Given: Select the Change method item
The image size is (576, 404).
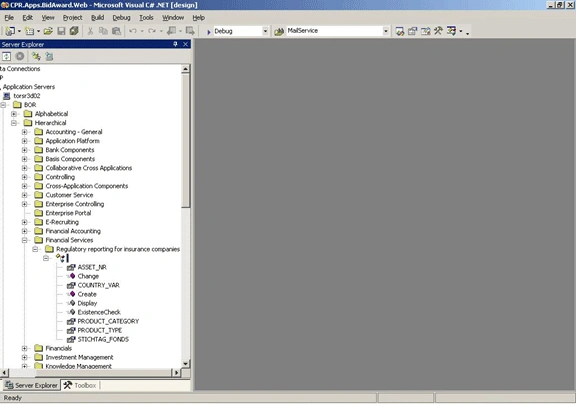Looking at the screenshot, I should click(x=88, y=276).
